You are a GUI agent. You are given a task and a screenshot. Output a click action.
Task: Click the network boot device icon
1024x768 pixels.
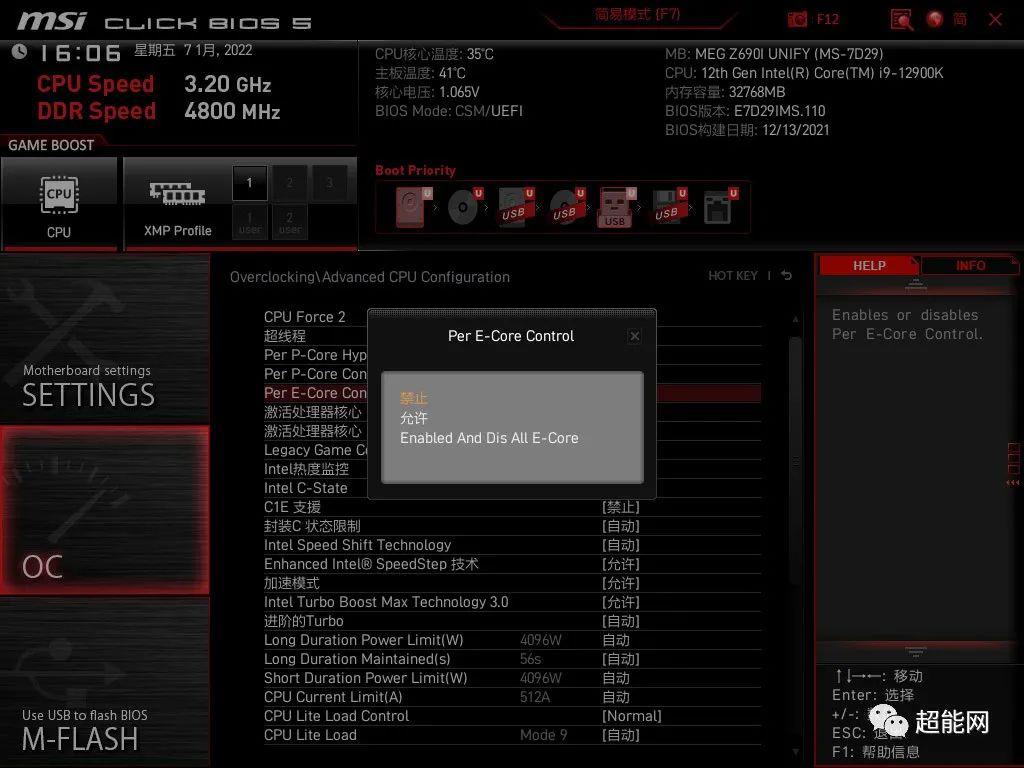[717, 208]
